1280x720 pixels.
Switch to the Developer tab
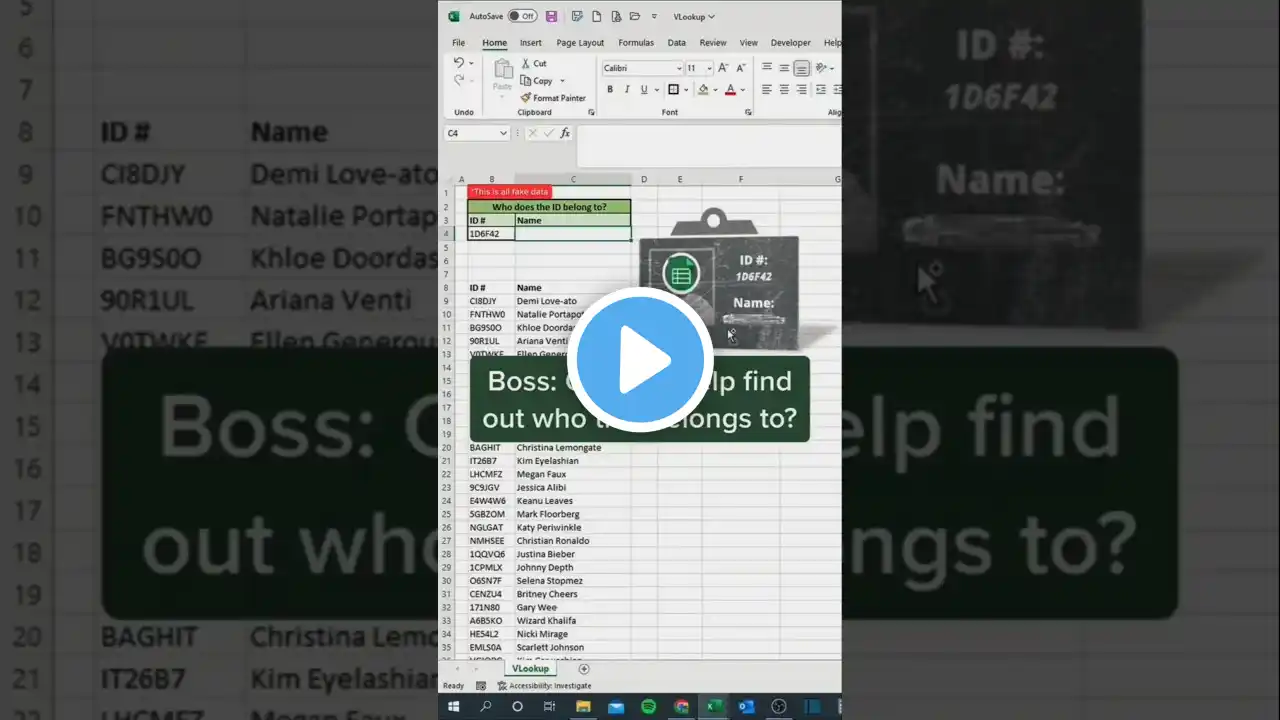[791, 43]
